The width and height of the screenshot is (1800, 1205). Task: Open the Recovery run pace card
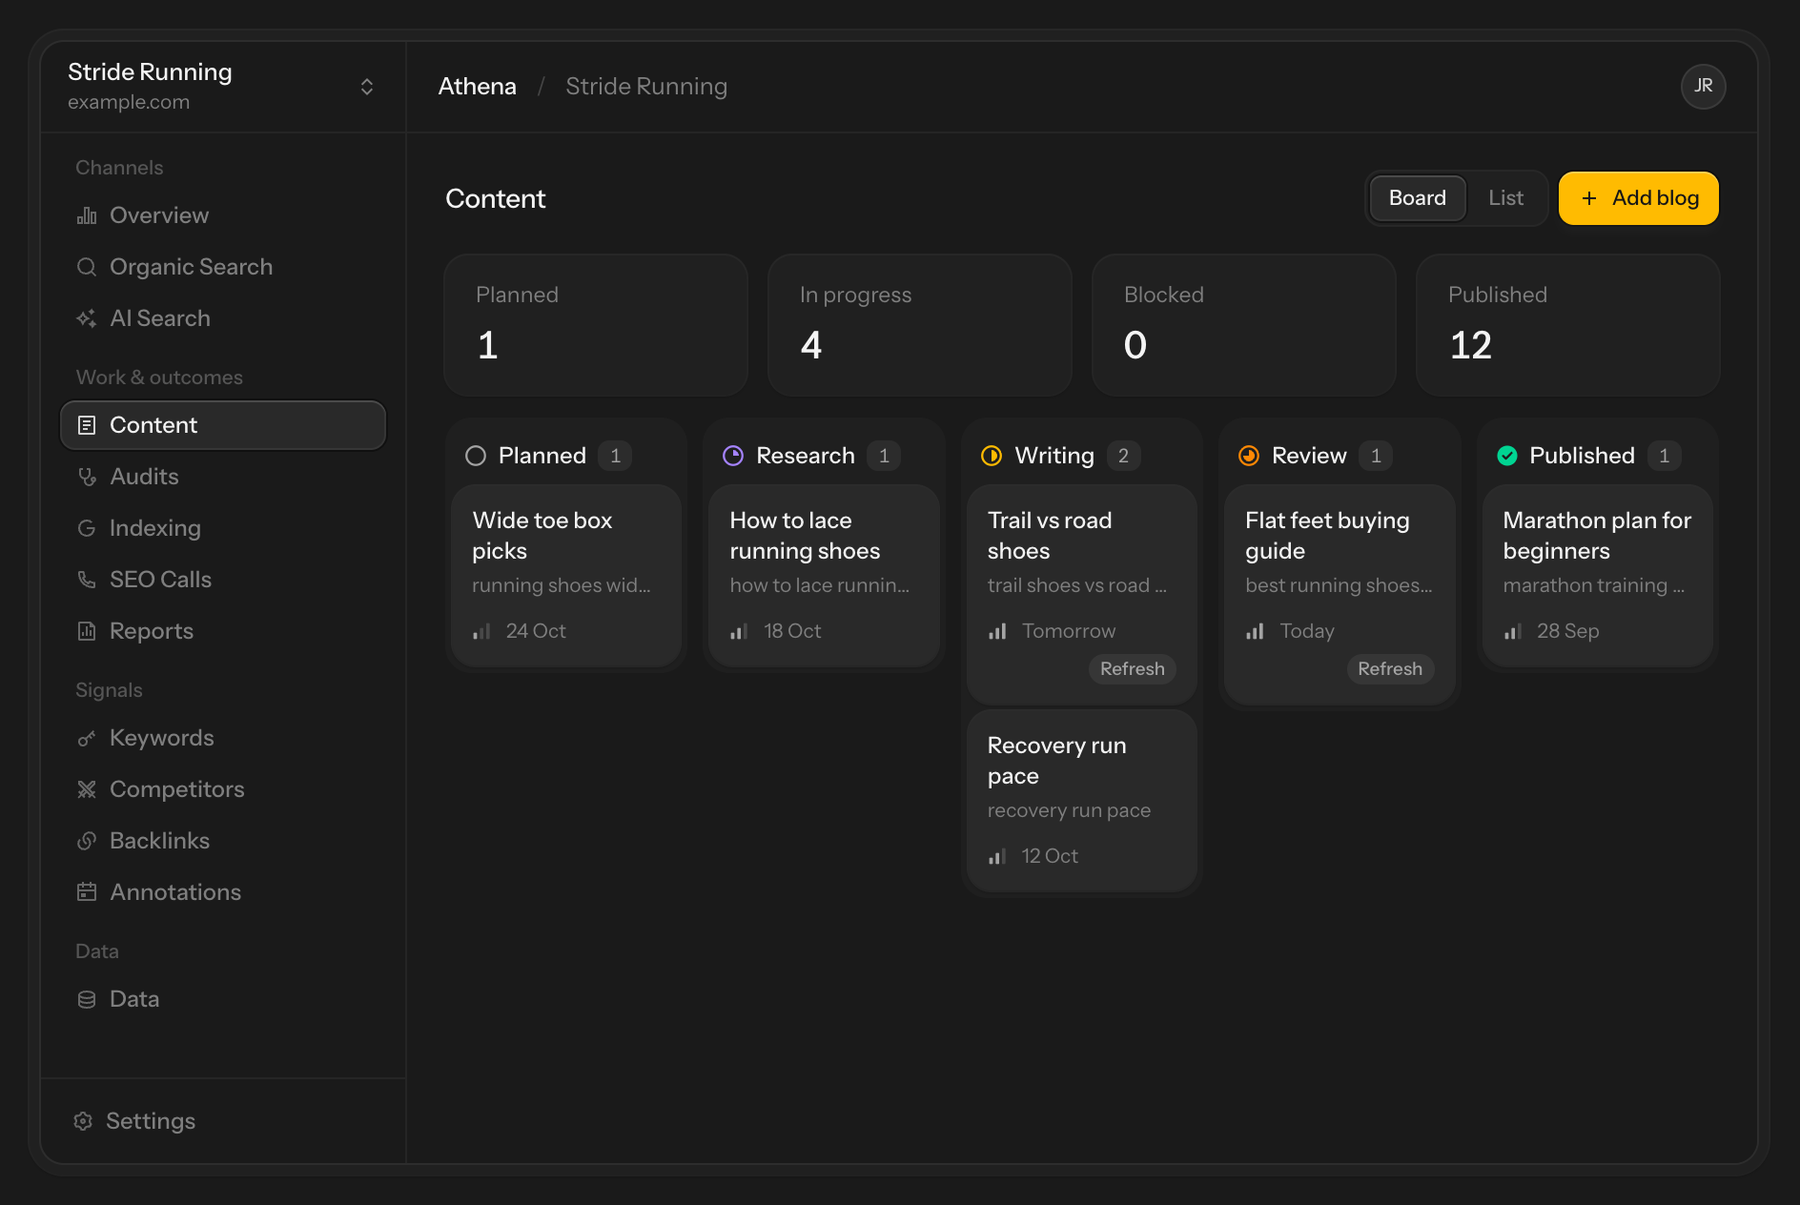click(1082, 800)
